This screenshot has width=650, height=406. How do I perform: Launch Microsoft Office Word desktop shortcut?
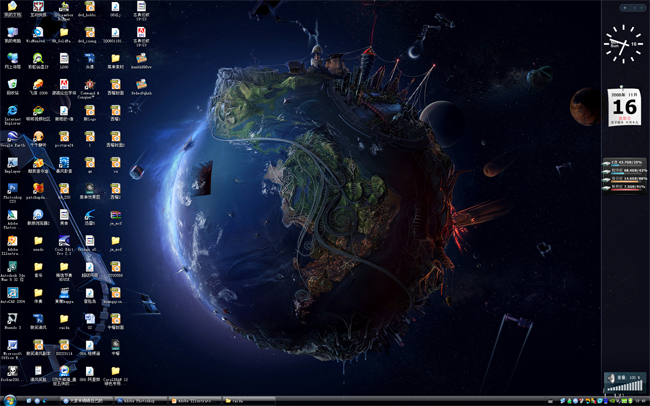point(12,344)
